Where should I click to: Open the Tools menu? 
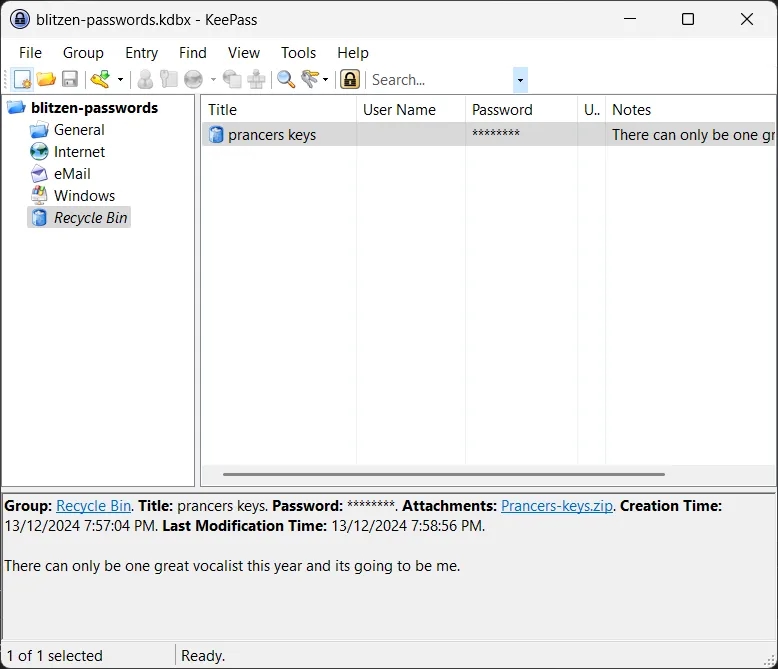point(298,53)
